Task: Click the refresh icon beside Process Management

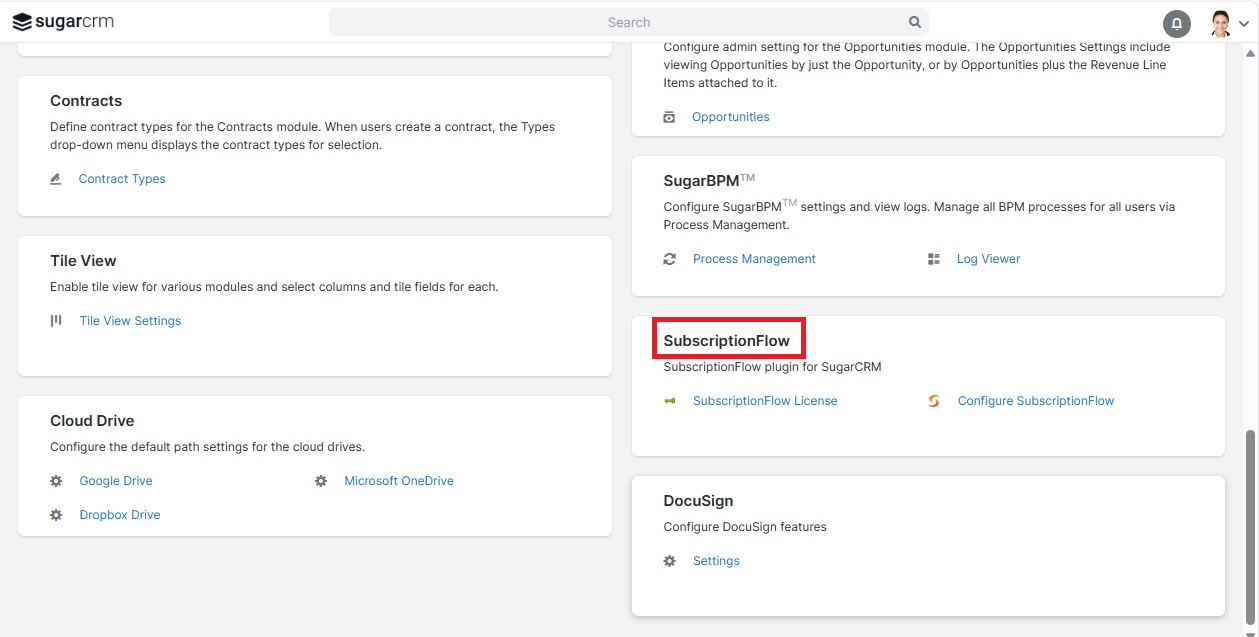Action: [669, 258]
